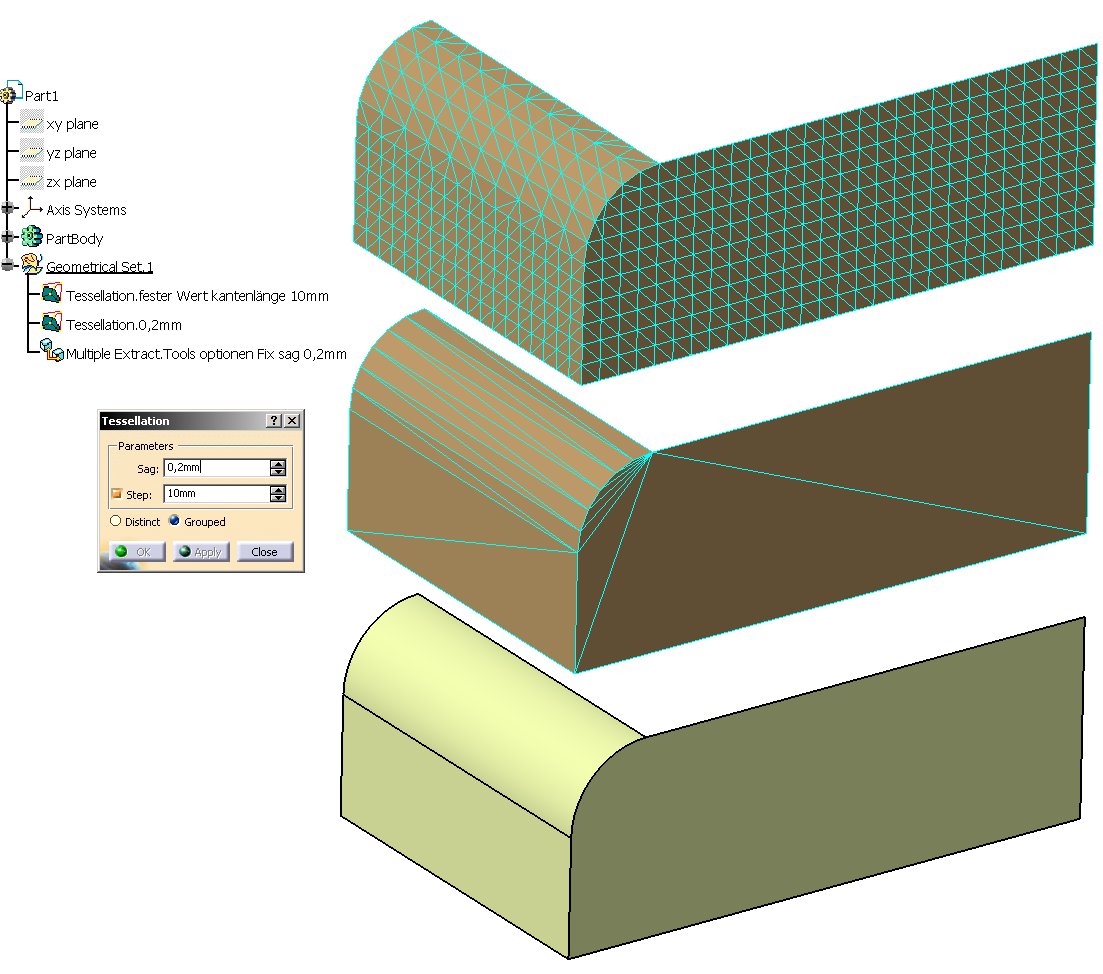
Task: Expand the PartBody node
Action: tap(8, 237)
